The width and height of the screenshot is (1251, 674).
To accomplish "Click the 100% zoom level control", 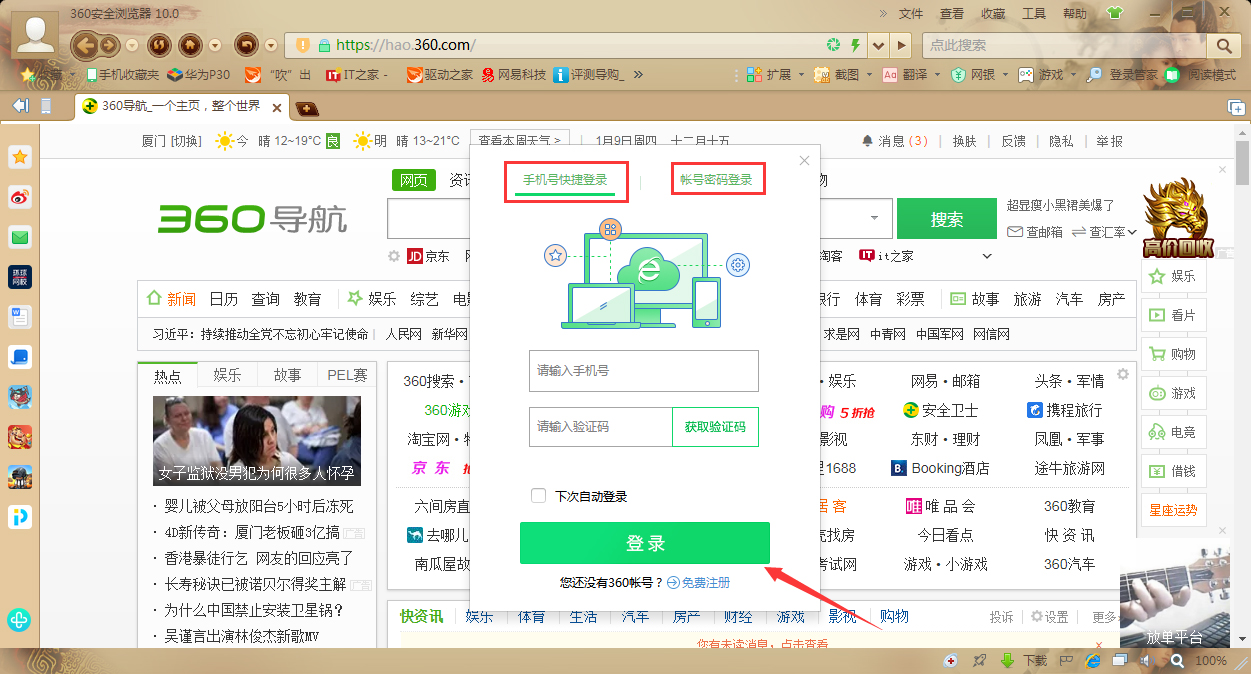I will [1210, 660].
